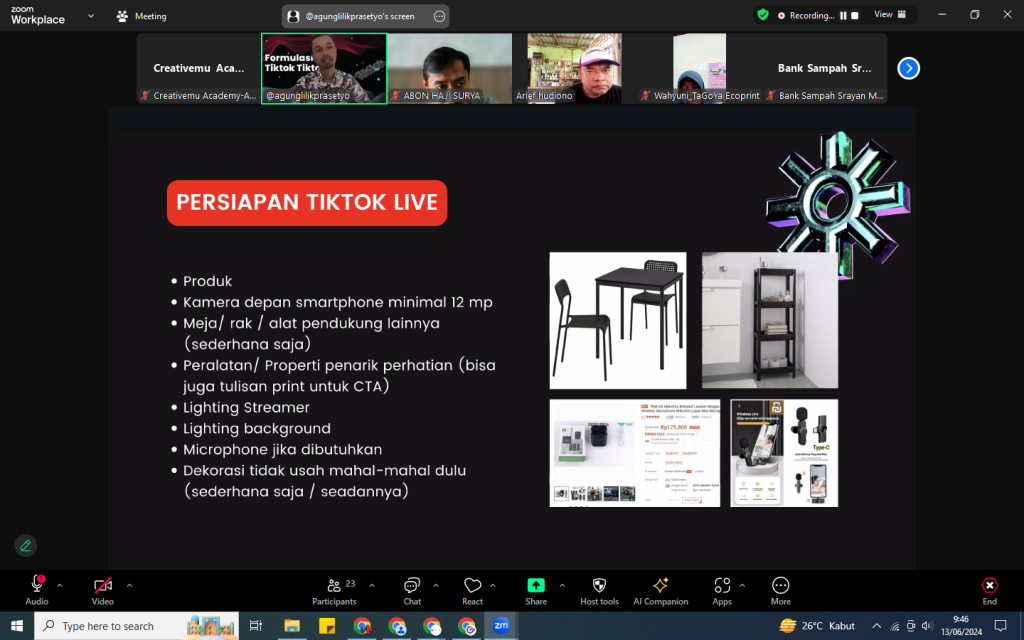This screenshot has height=640, width=1024.
Task: Click the green Share screen button
Action: pyautogui.click(x=536, y=585)
